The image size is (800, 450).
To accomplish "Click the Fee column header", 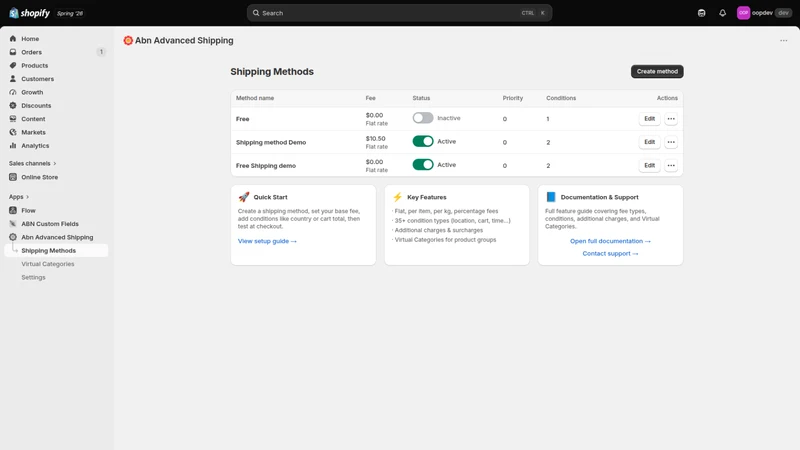I will [x=370, y=98].
